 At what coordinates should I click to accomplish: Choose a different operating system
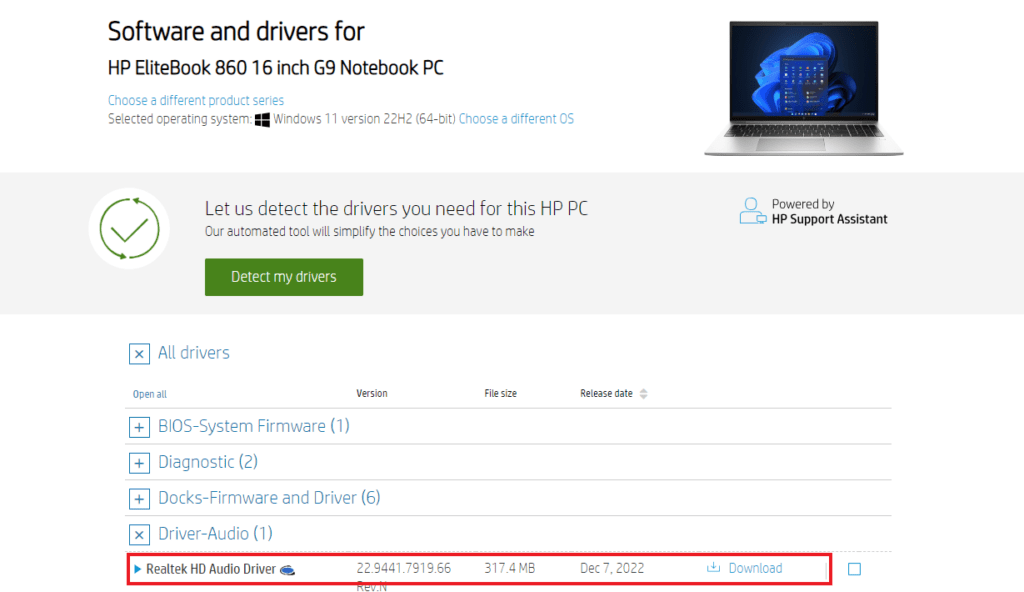[x=516, y=118]
